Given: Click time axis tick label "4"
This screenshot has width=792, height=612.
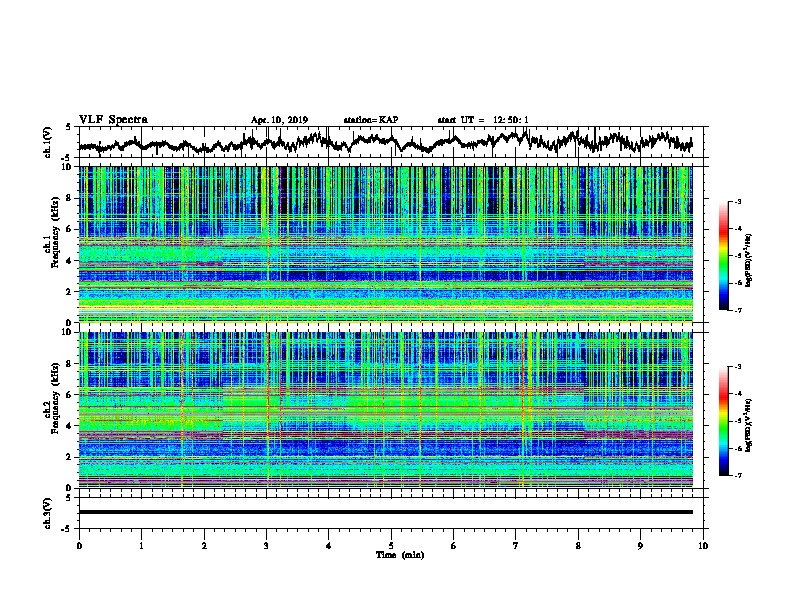Looking at the screenshot, I should (x=329, y=546).
